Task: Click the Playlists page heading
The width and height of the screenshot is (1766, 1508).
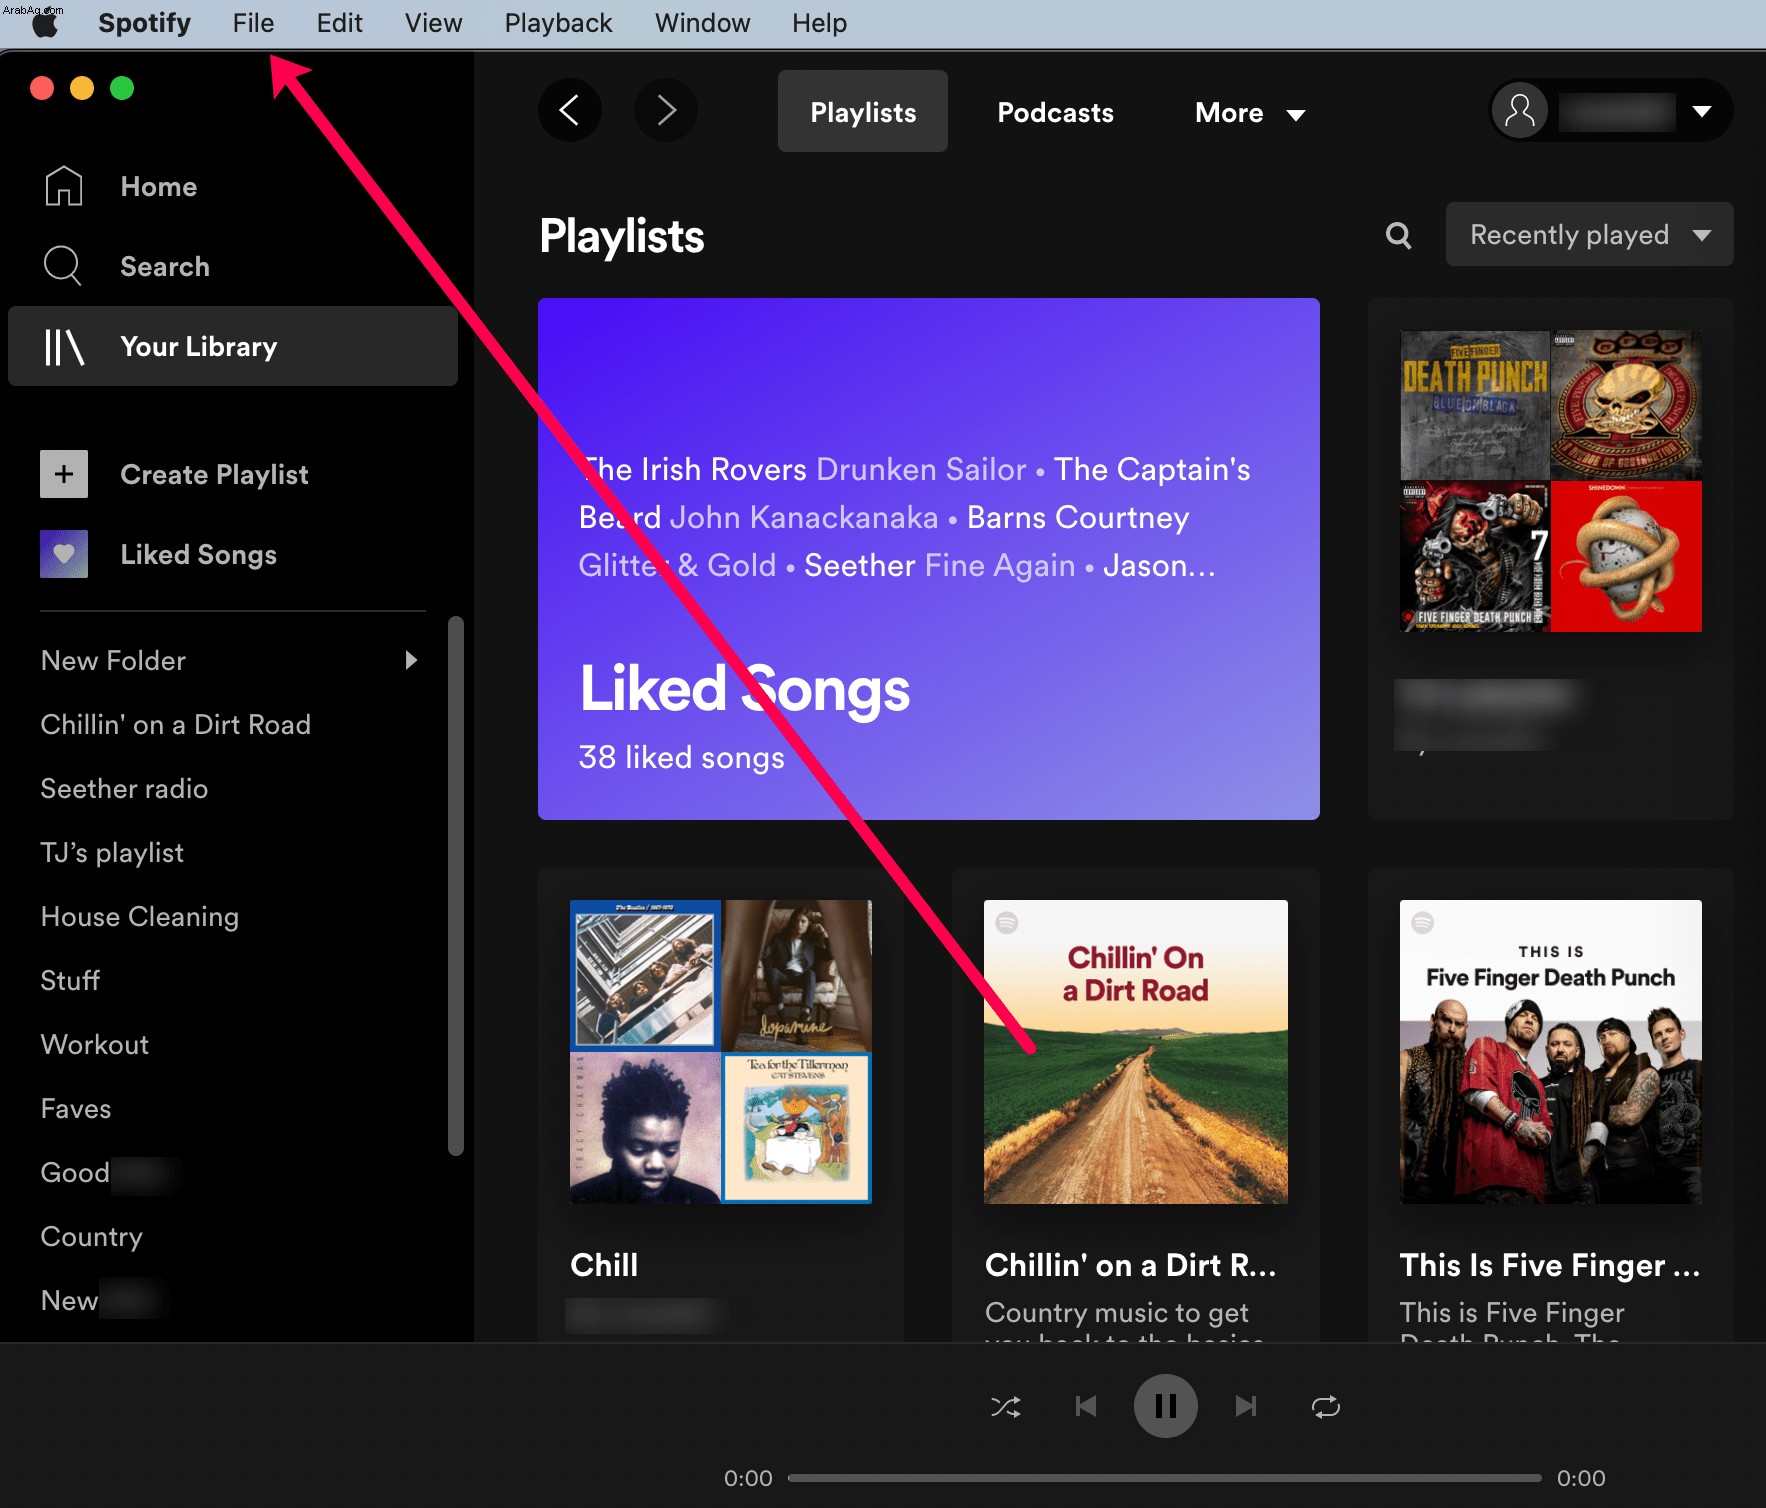Action: [x=622, y=236]
